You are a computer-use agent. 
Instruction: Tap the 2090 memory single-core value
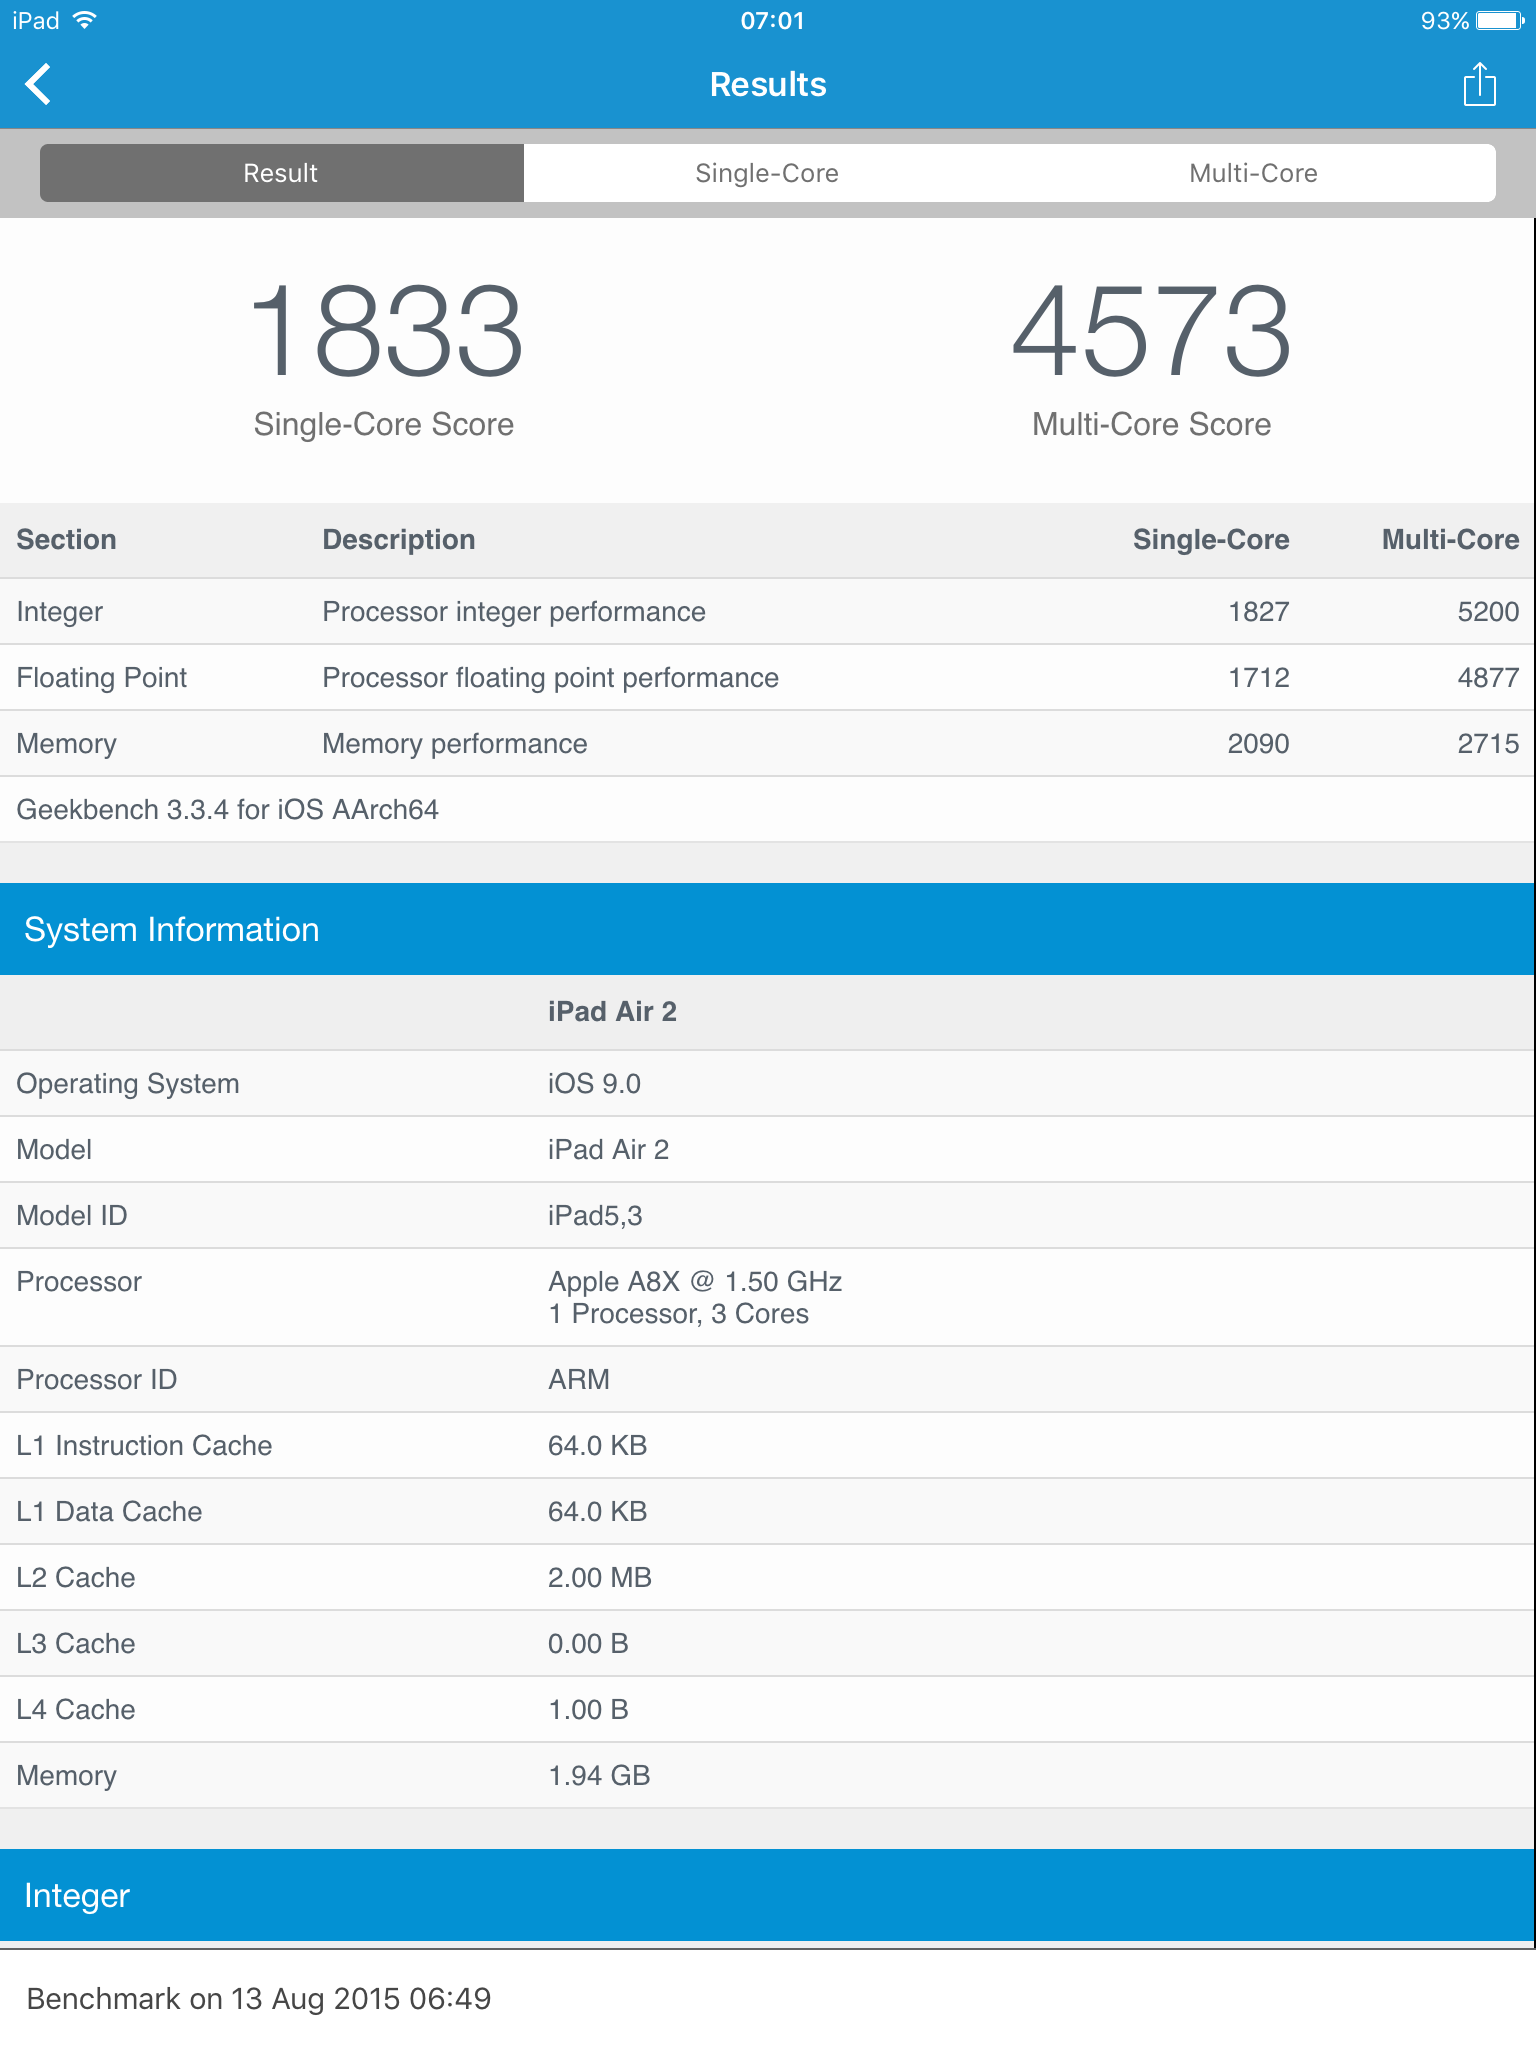click(1259, 744)
